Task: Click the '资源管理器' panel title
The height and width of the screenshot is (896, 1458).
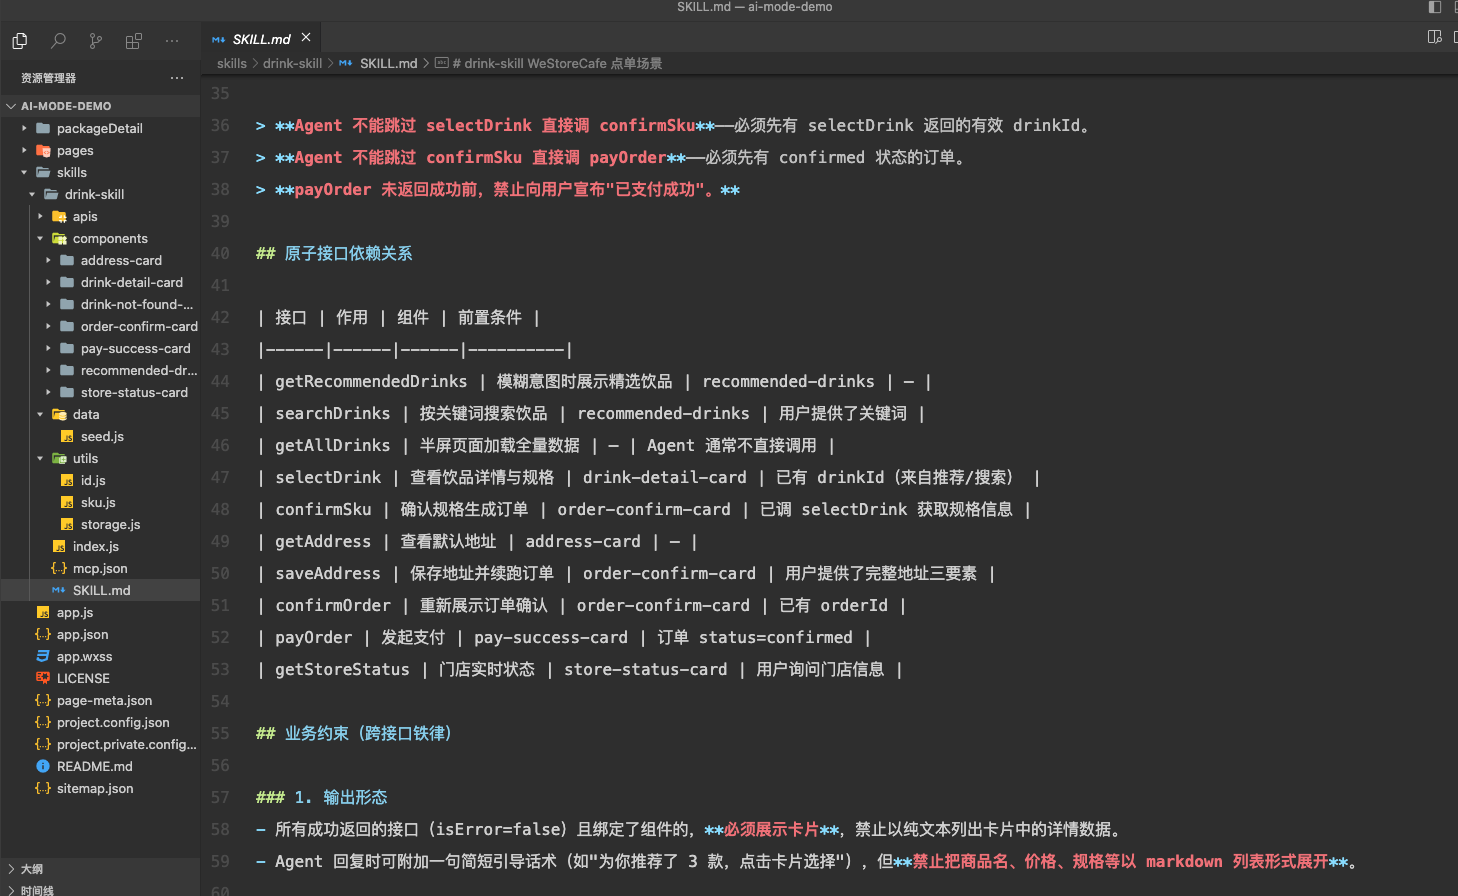Action: pos(48,78)
